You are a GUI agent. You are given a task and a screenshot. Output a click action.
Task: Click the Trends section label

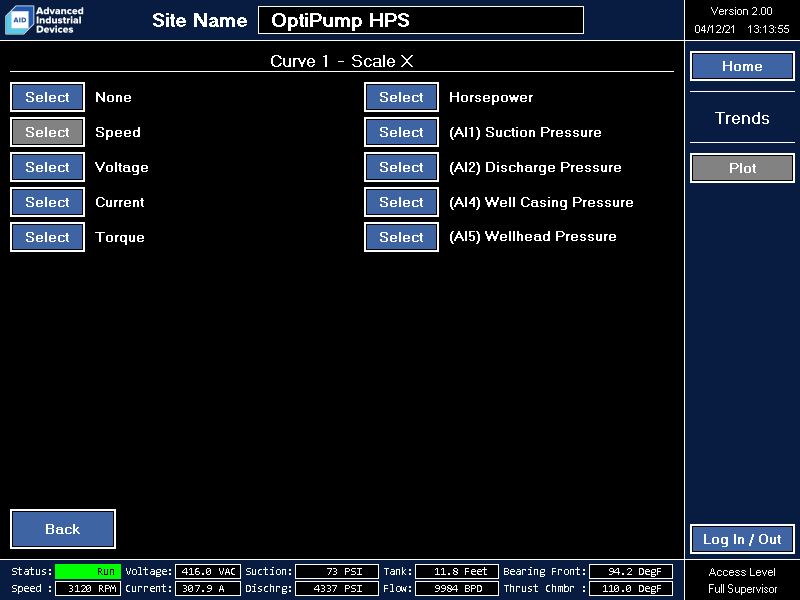tap(742, 118)
